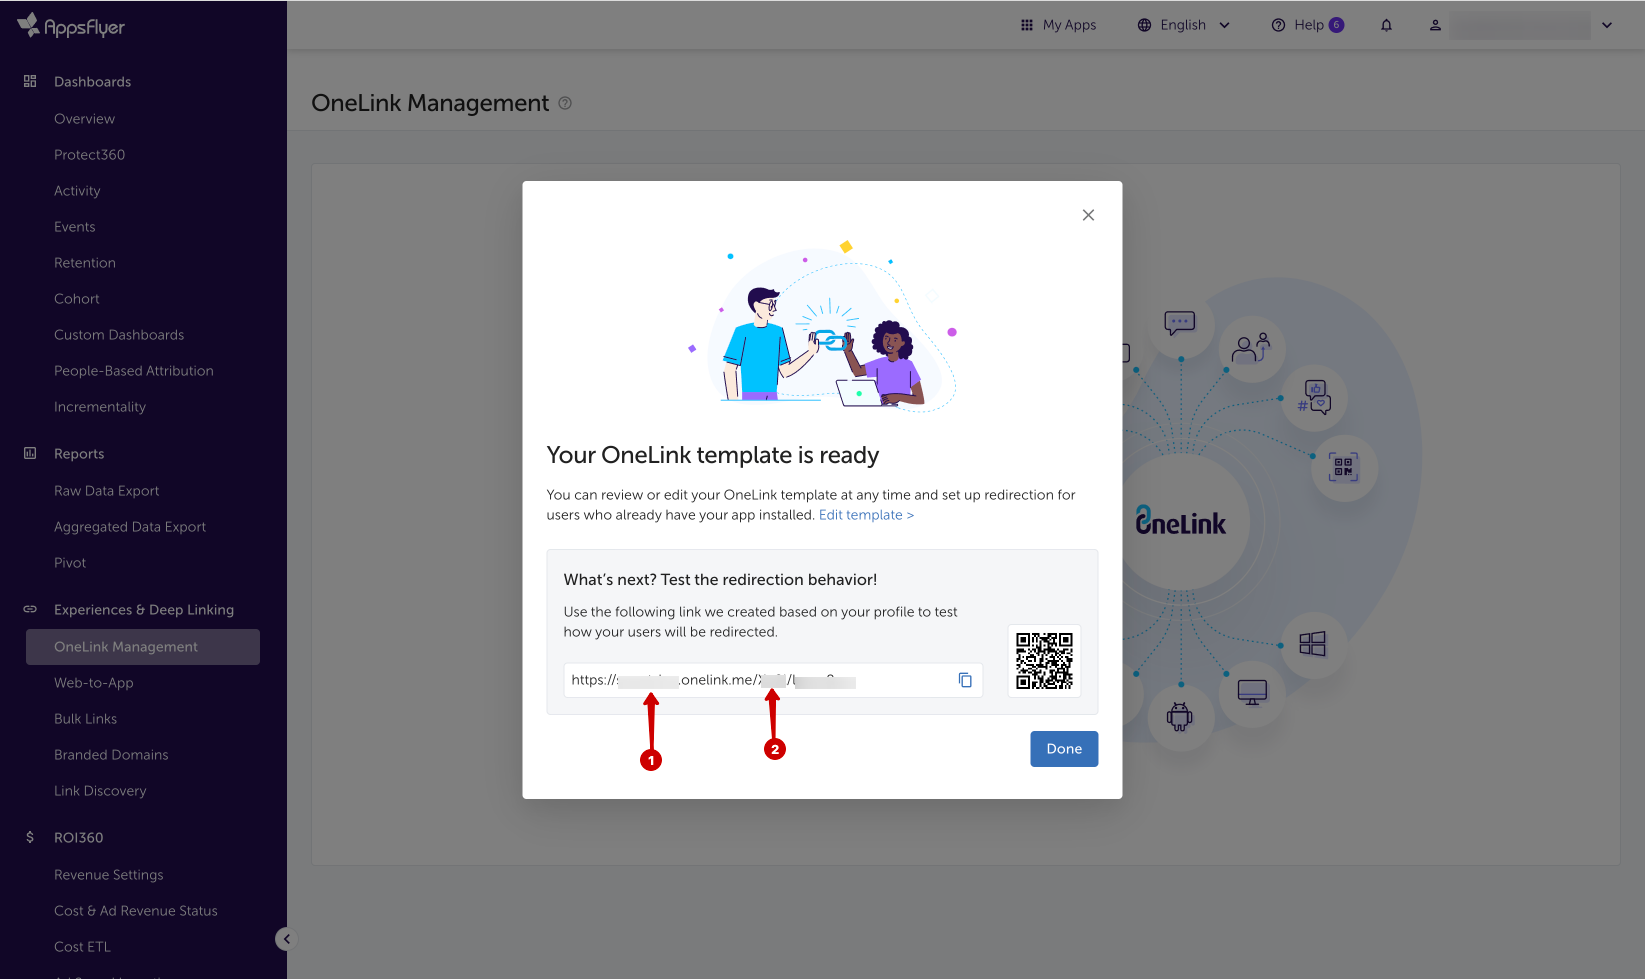Close the OneLink template dialog
Image resolution: width=1645 pixels, height=979 pixels.
point(1088,215)
